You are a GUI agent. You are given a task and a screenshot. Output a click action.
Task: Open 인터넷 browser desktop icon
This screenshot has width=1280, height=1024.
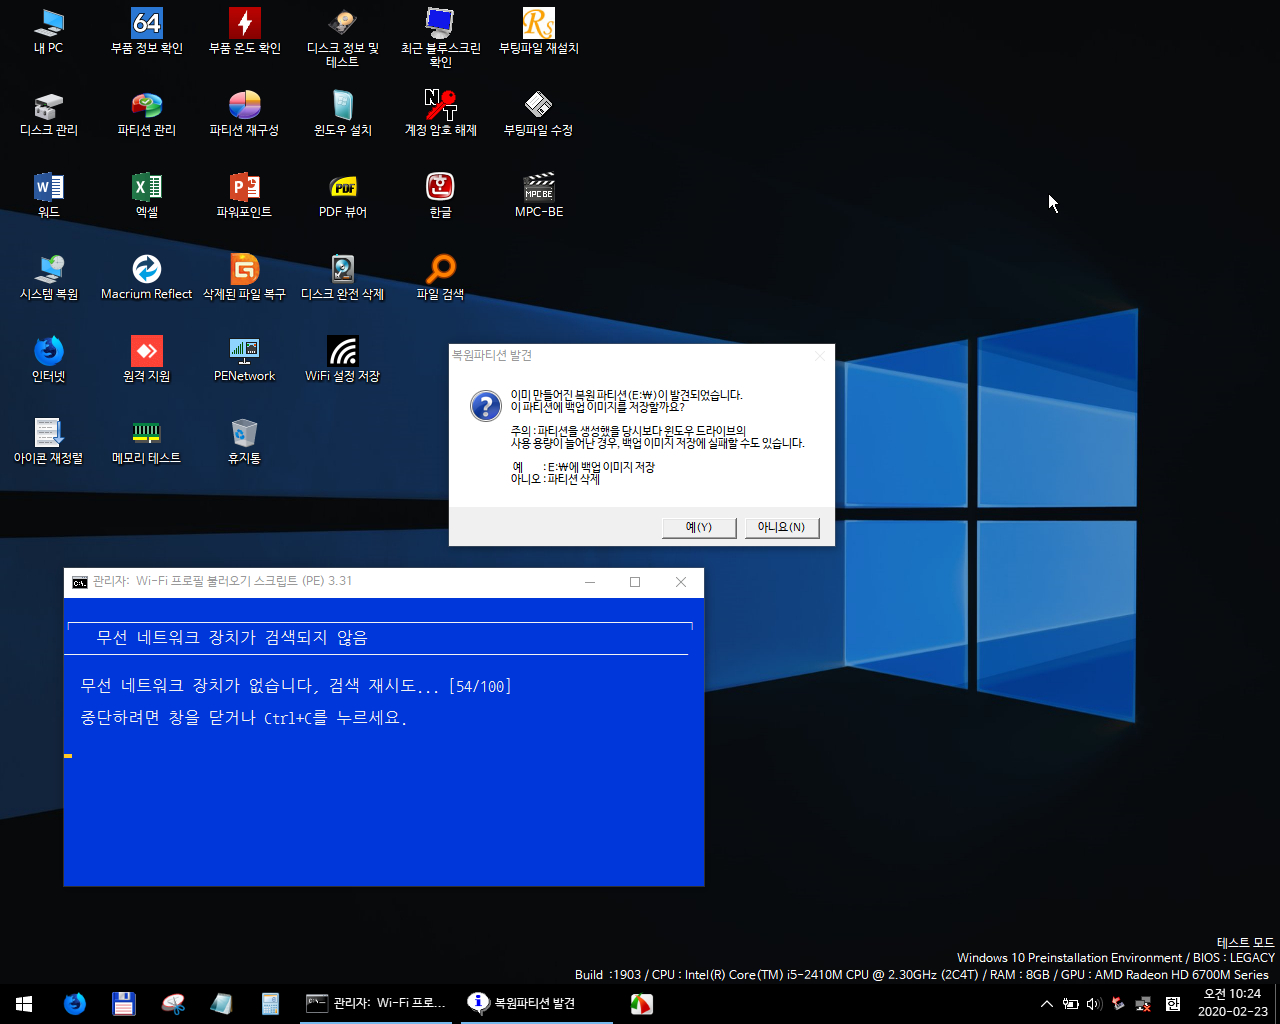point(48,359)
